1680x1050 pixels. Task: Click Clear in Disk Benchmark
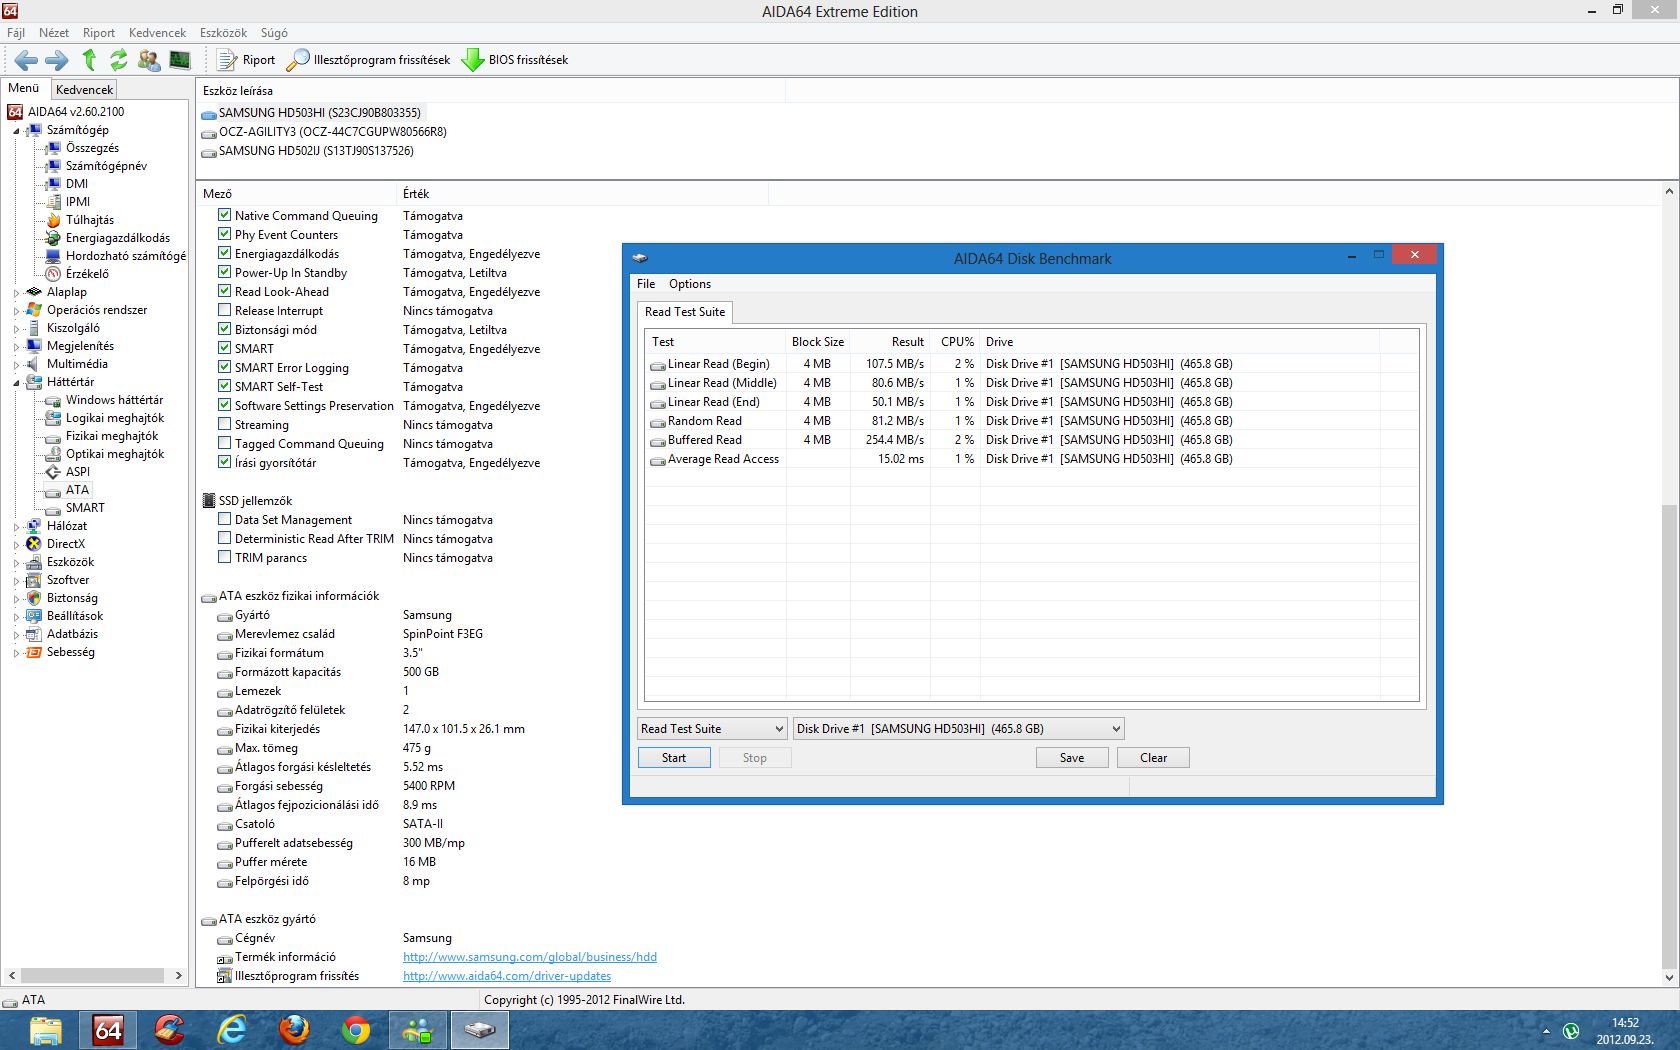[1153, 758]
